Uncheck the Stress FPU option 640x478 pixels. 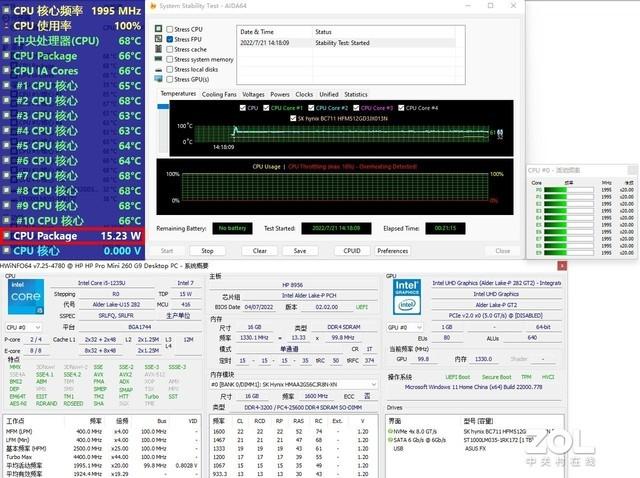(170, 39)
